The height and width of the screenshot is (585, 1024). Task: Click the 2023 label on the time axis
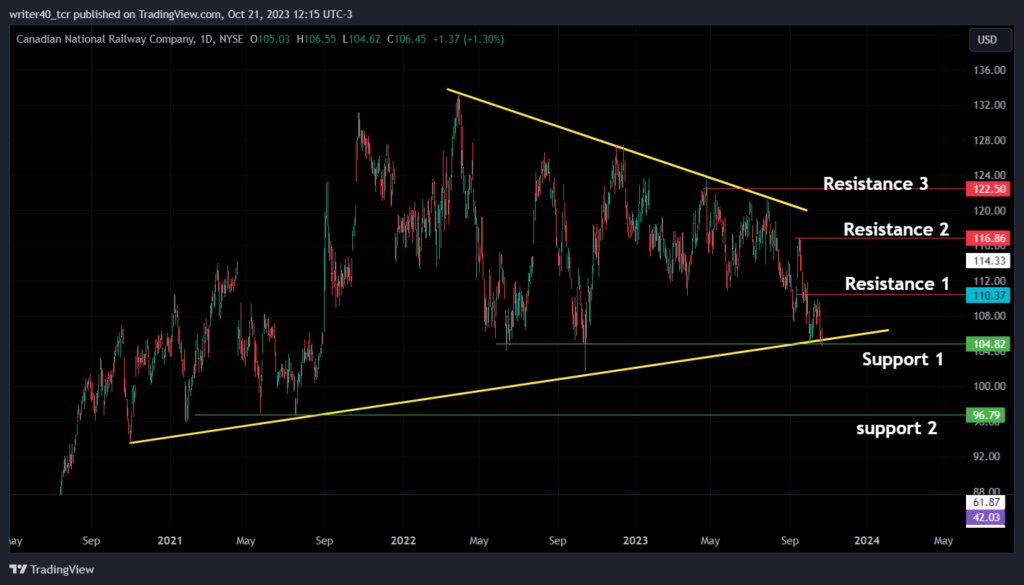tap(635, 541)
